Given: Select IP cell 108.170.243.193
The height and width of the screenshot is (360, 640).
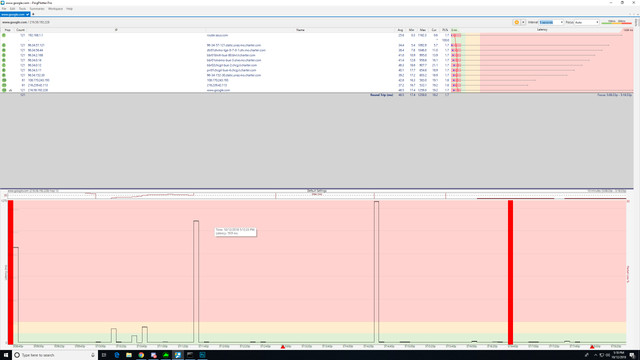Looking at the screenshot, I should coord(39,80).
